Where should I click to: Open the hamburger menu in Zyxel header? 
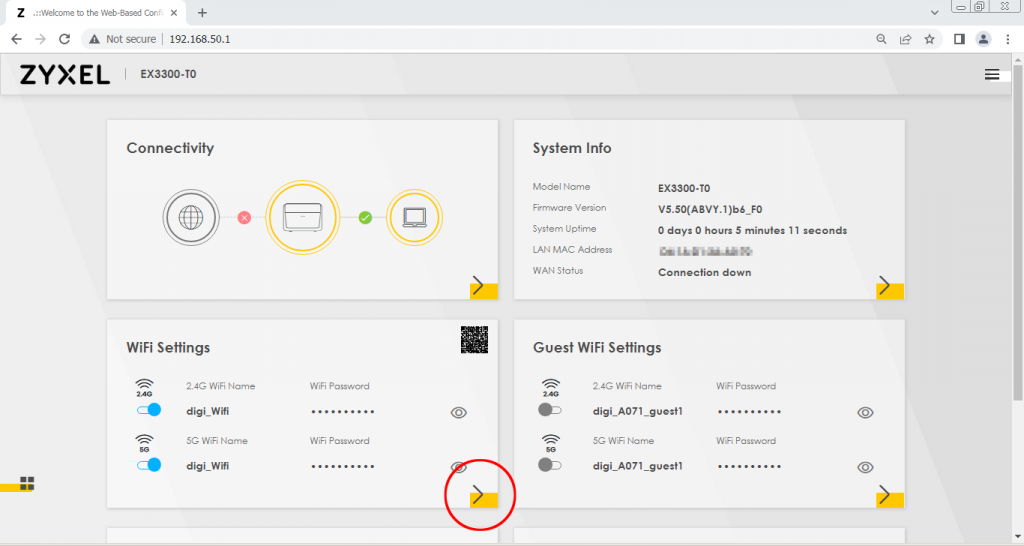[x=991, y=75]
